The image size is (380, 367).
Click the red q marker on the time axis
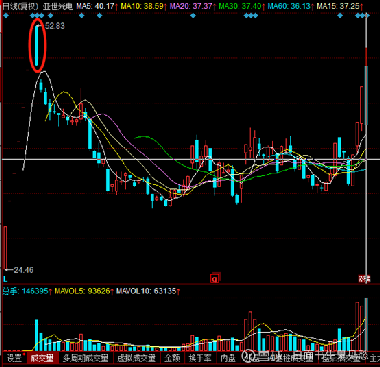click(215, 278)
